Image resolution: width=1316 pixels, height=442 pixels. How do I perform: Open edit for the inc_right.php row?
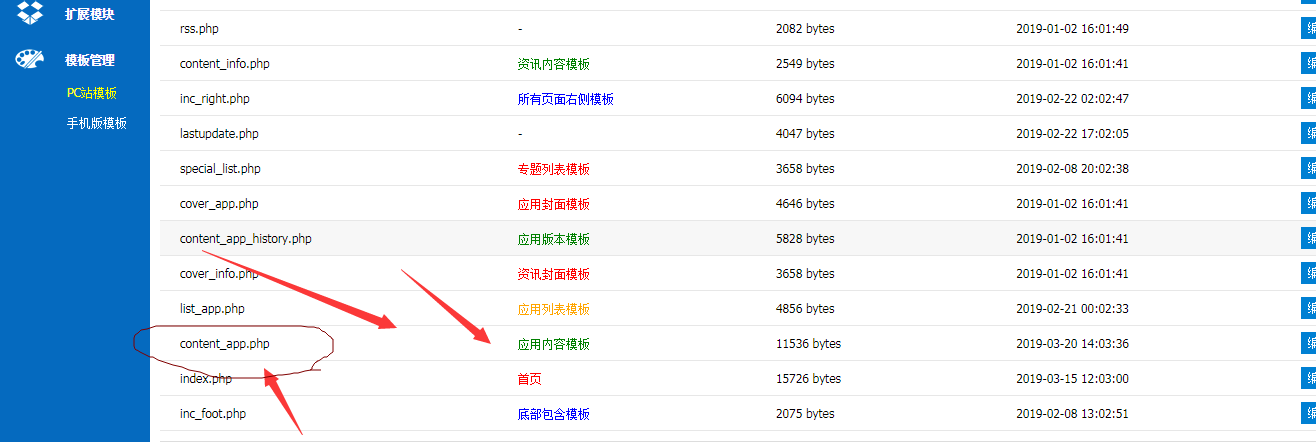[1308, 99]
